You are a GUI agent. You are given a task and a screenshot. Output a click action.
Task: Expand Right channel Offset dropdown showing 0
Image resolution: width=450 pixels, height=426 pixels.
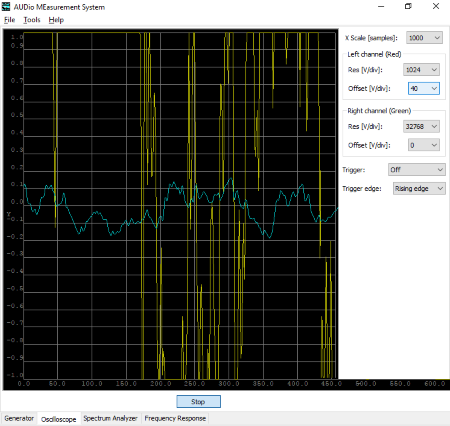point(424,145)
